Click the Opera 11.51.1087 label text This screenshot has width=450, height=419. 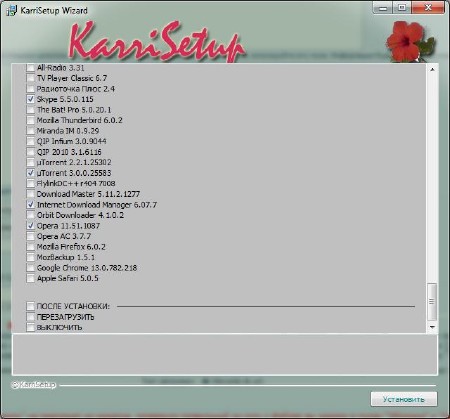tap(68, 226)
